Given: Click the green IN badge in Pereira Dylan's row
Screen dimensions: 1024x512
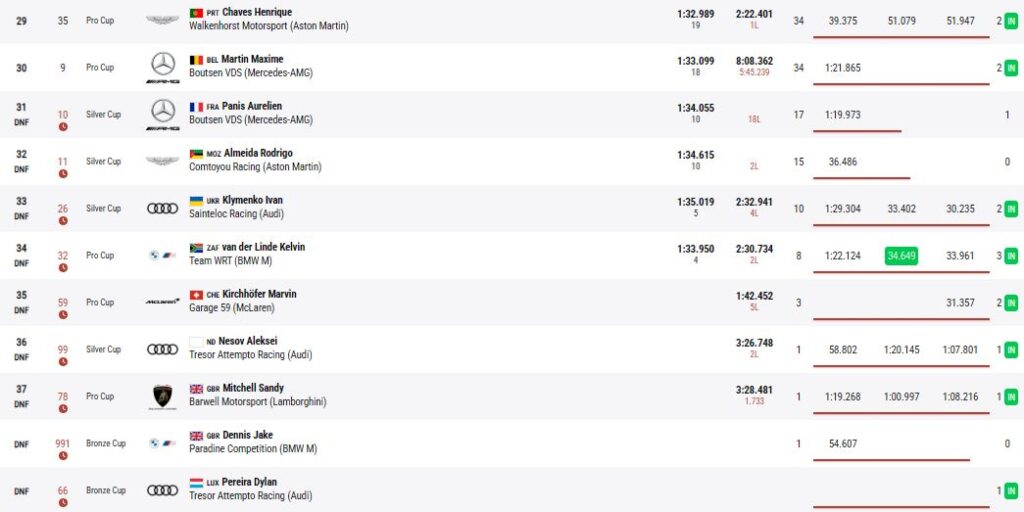Looking at the screenshot, I should coord(1011,491).
